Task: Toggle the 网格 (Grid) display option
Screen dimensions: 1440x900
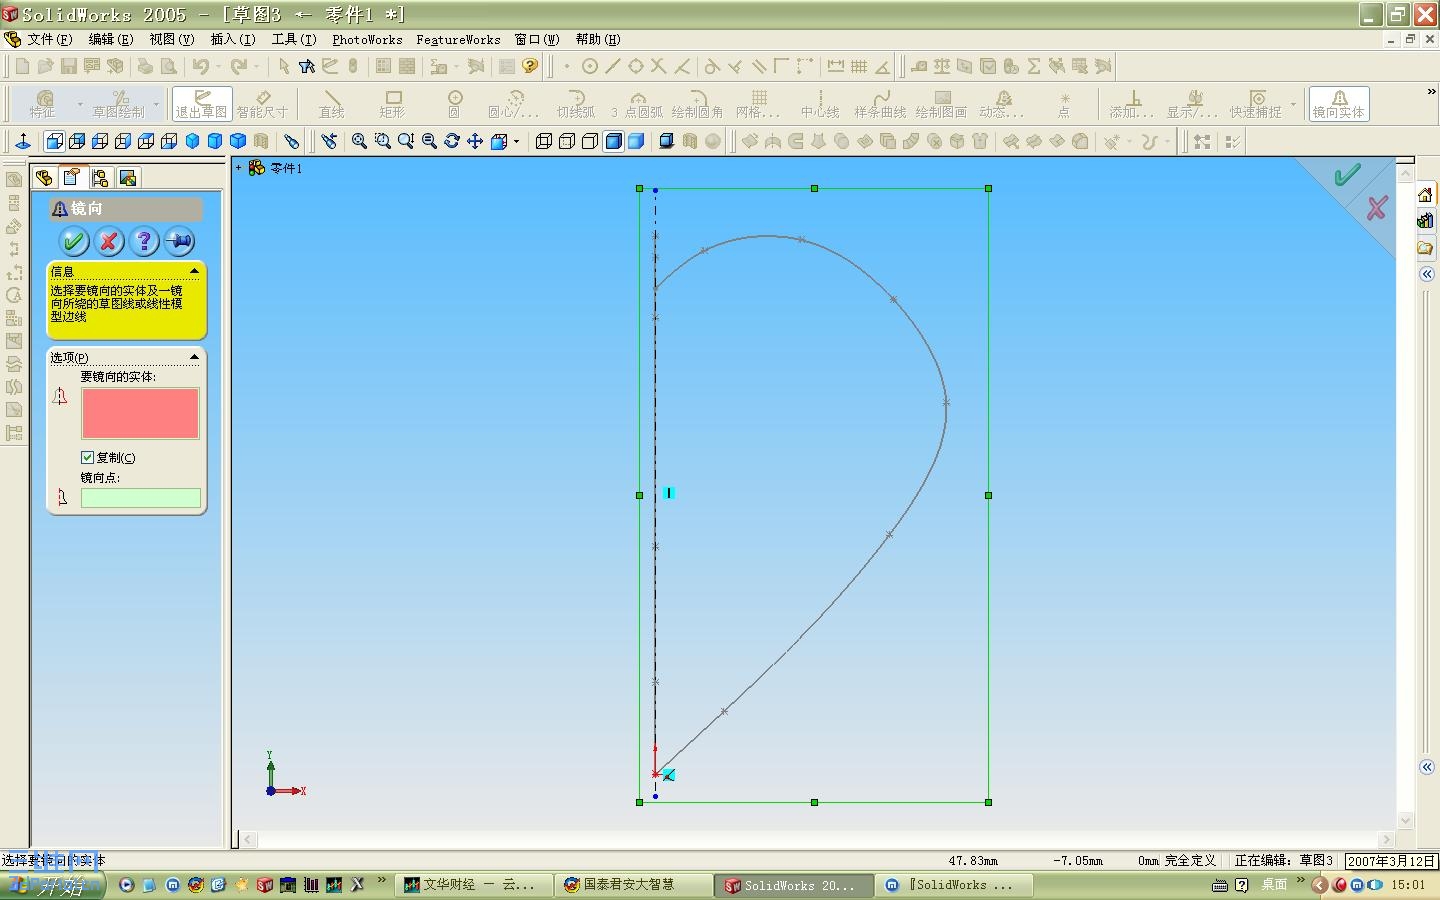Action: (758, 104)
